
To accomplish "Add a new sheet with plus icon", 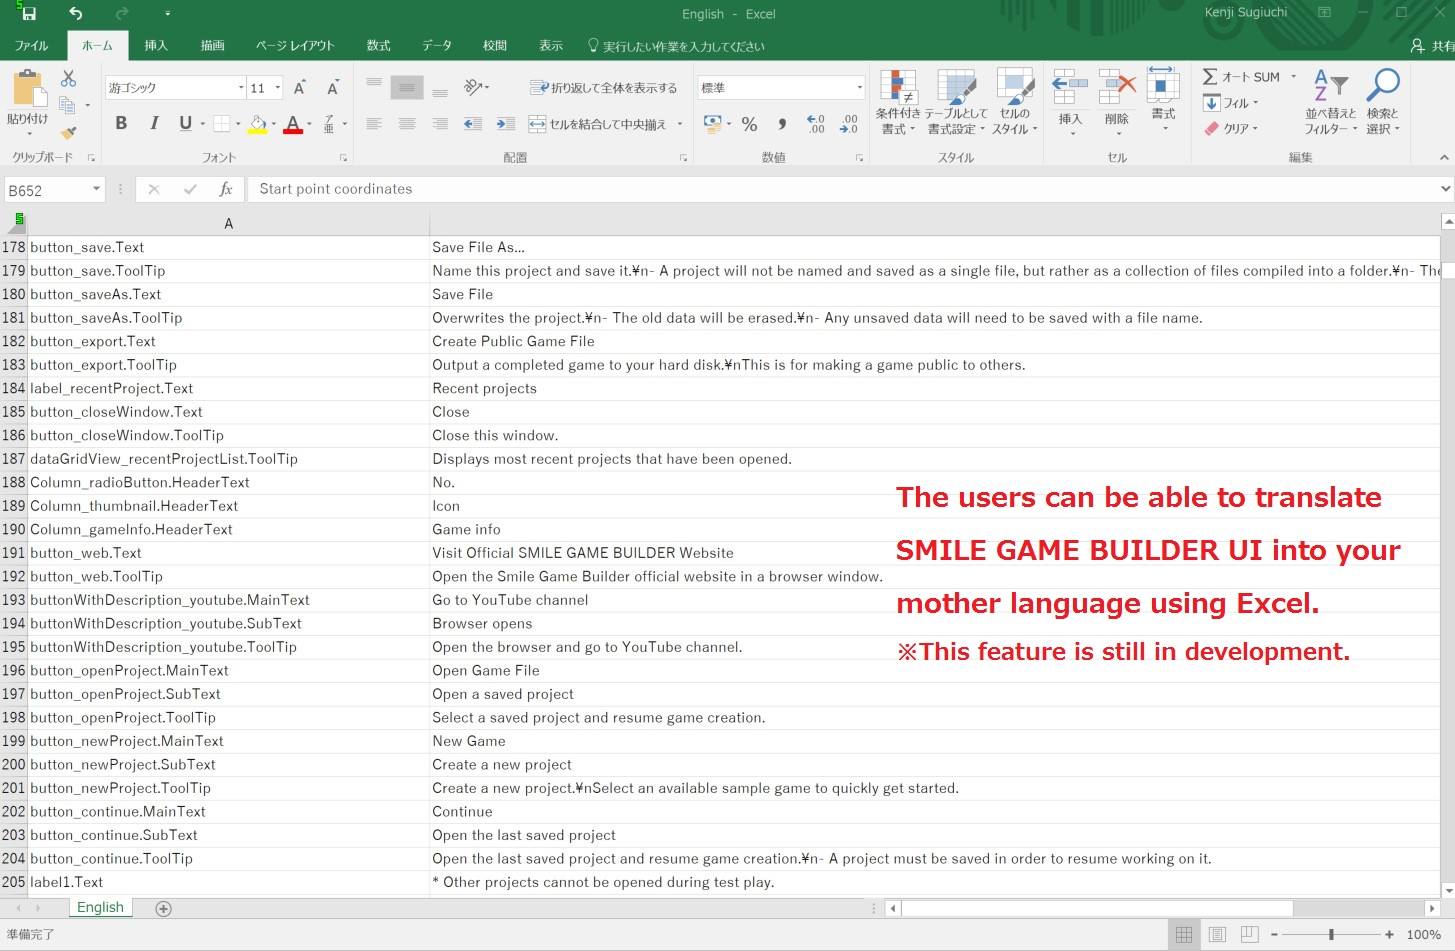I will [x=164, y=908].
